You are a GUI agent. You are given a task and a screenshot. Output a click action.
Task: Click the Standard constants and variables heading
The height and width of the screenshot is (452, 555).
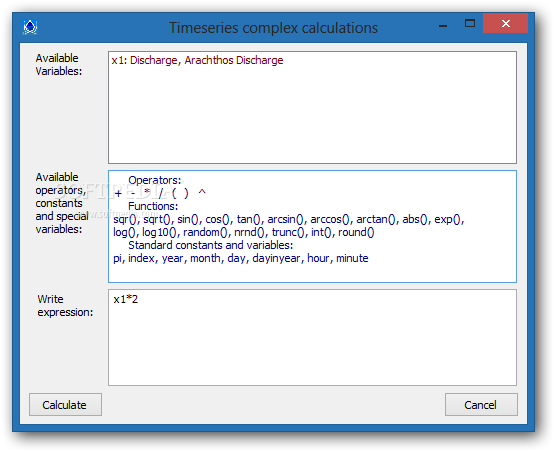[211, 245]
